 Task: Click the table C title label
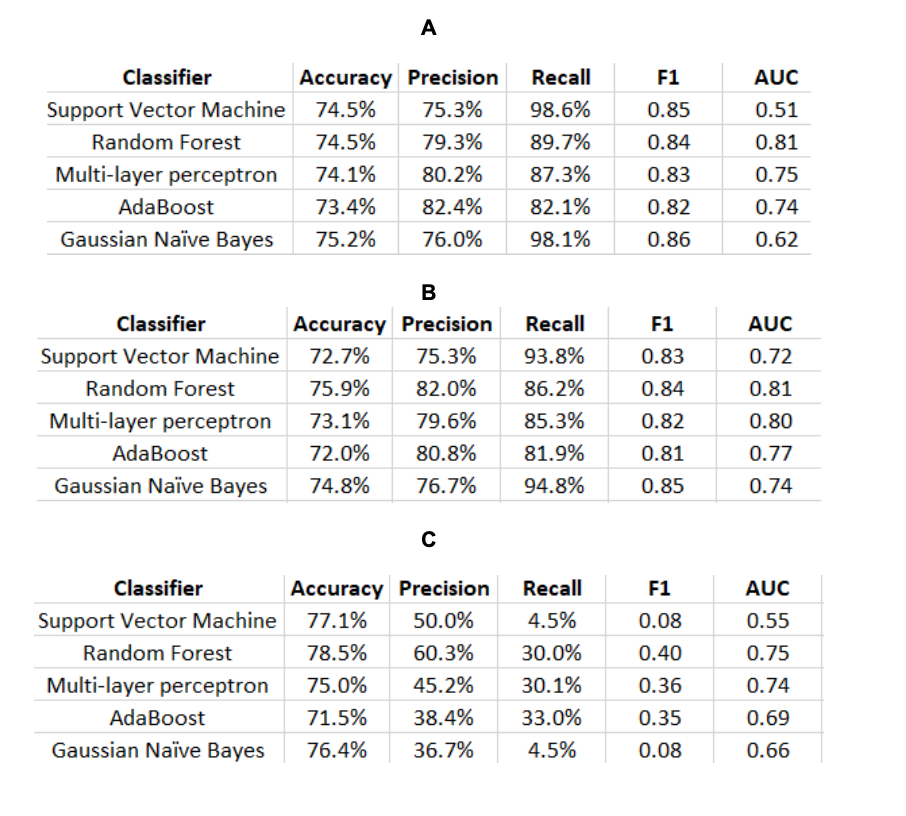point(429,540)
